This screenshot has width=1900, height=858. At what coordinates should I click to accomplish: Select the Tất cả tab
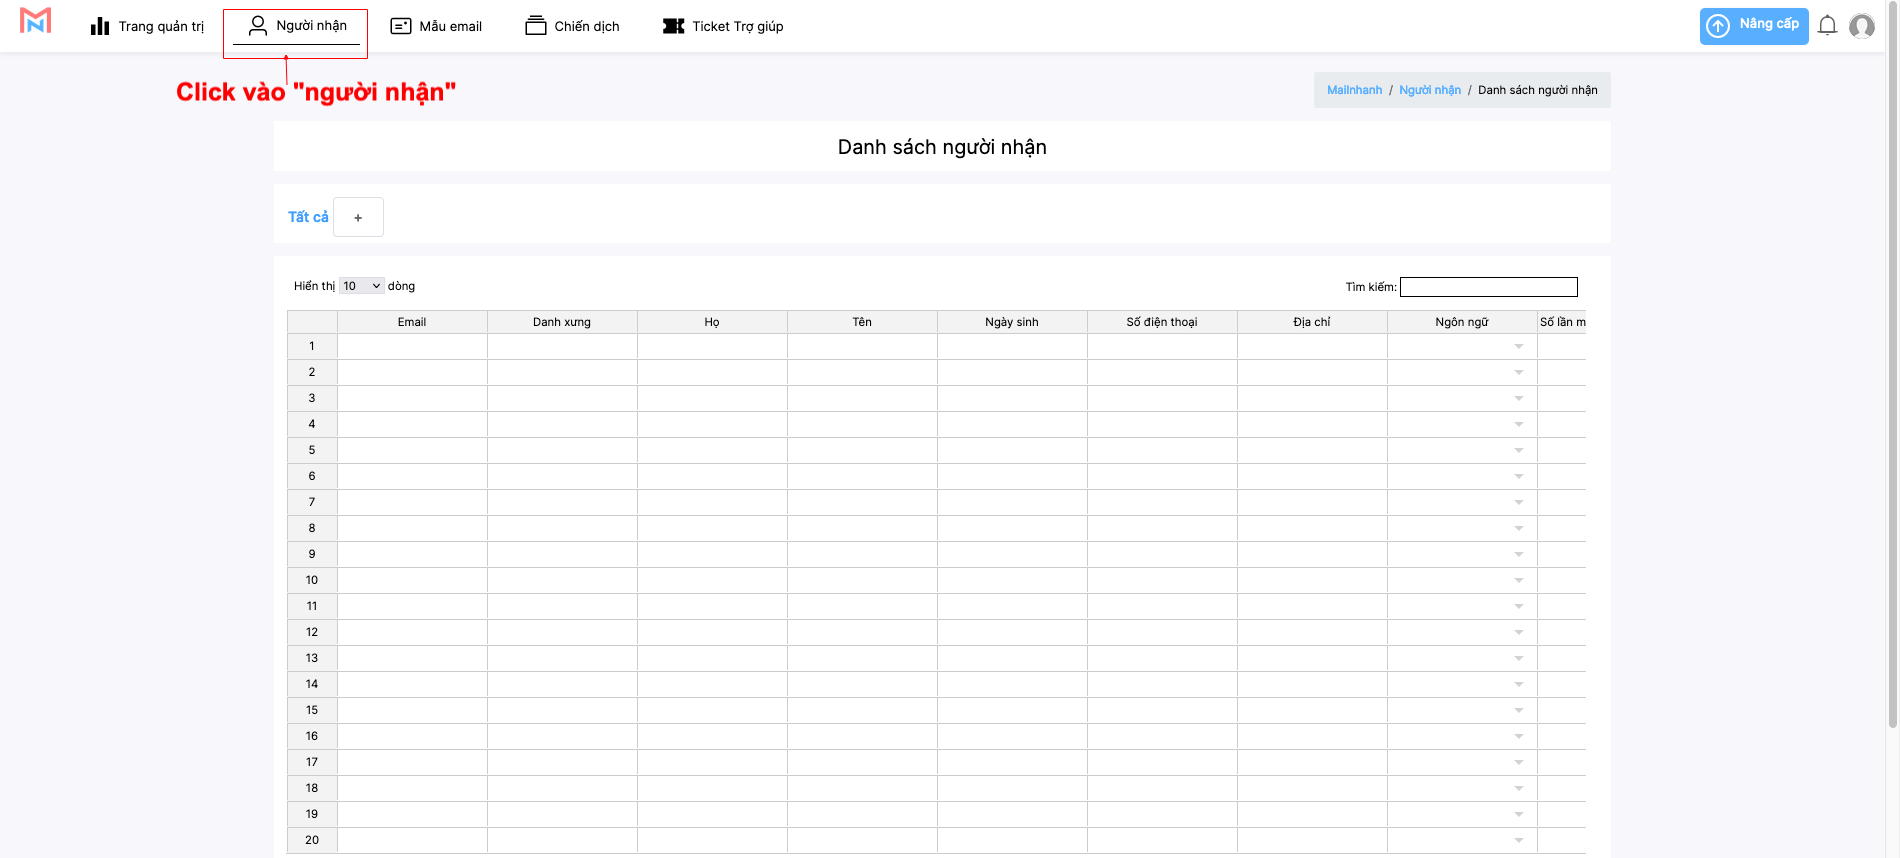tap(308, 217)
